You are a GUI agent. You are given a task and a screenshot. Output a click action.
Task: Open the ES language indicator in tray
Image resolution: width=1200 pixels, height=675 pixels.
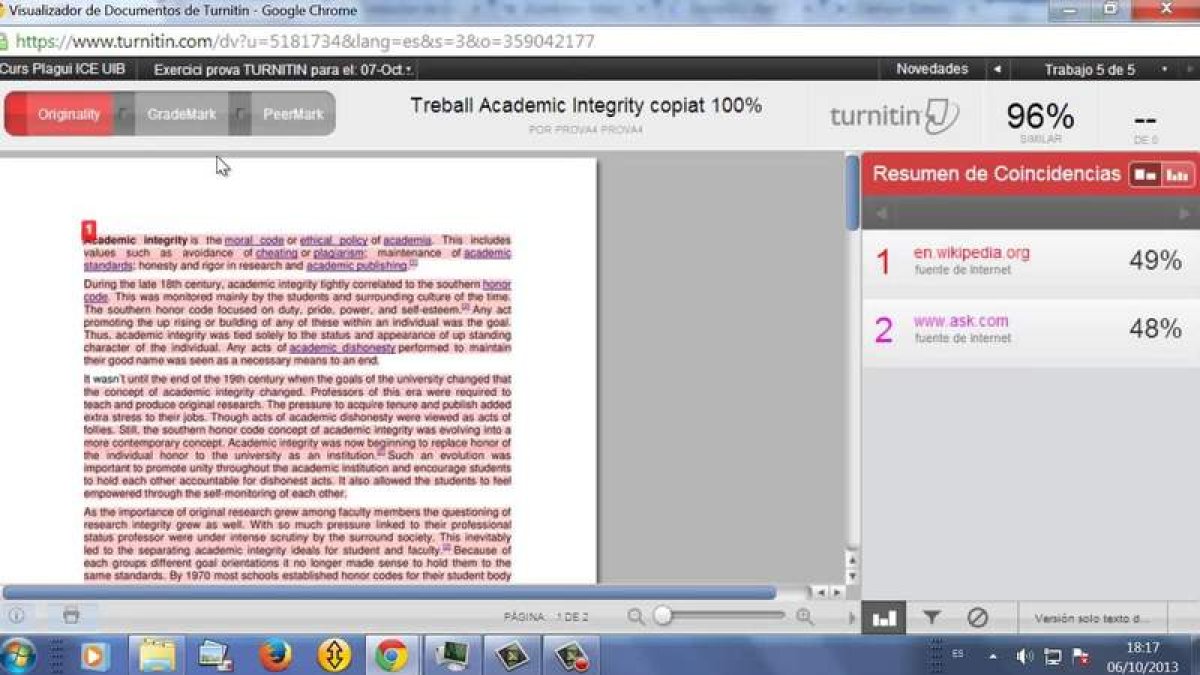pyautogui.click(x=958, y=654)
